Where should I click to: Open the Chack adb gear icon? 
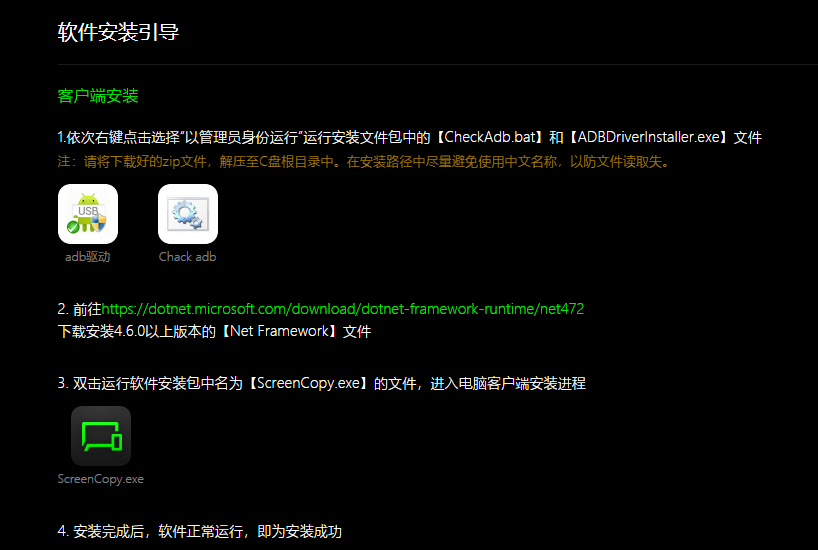click(188, 214)
